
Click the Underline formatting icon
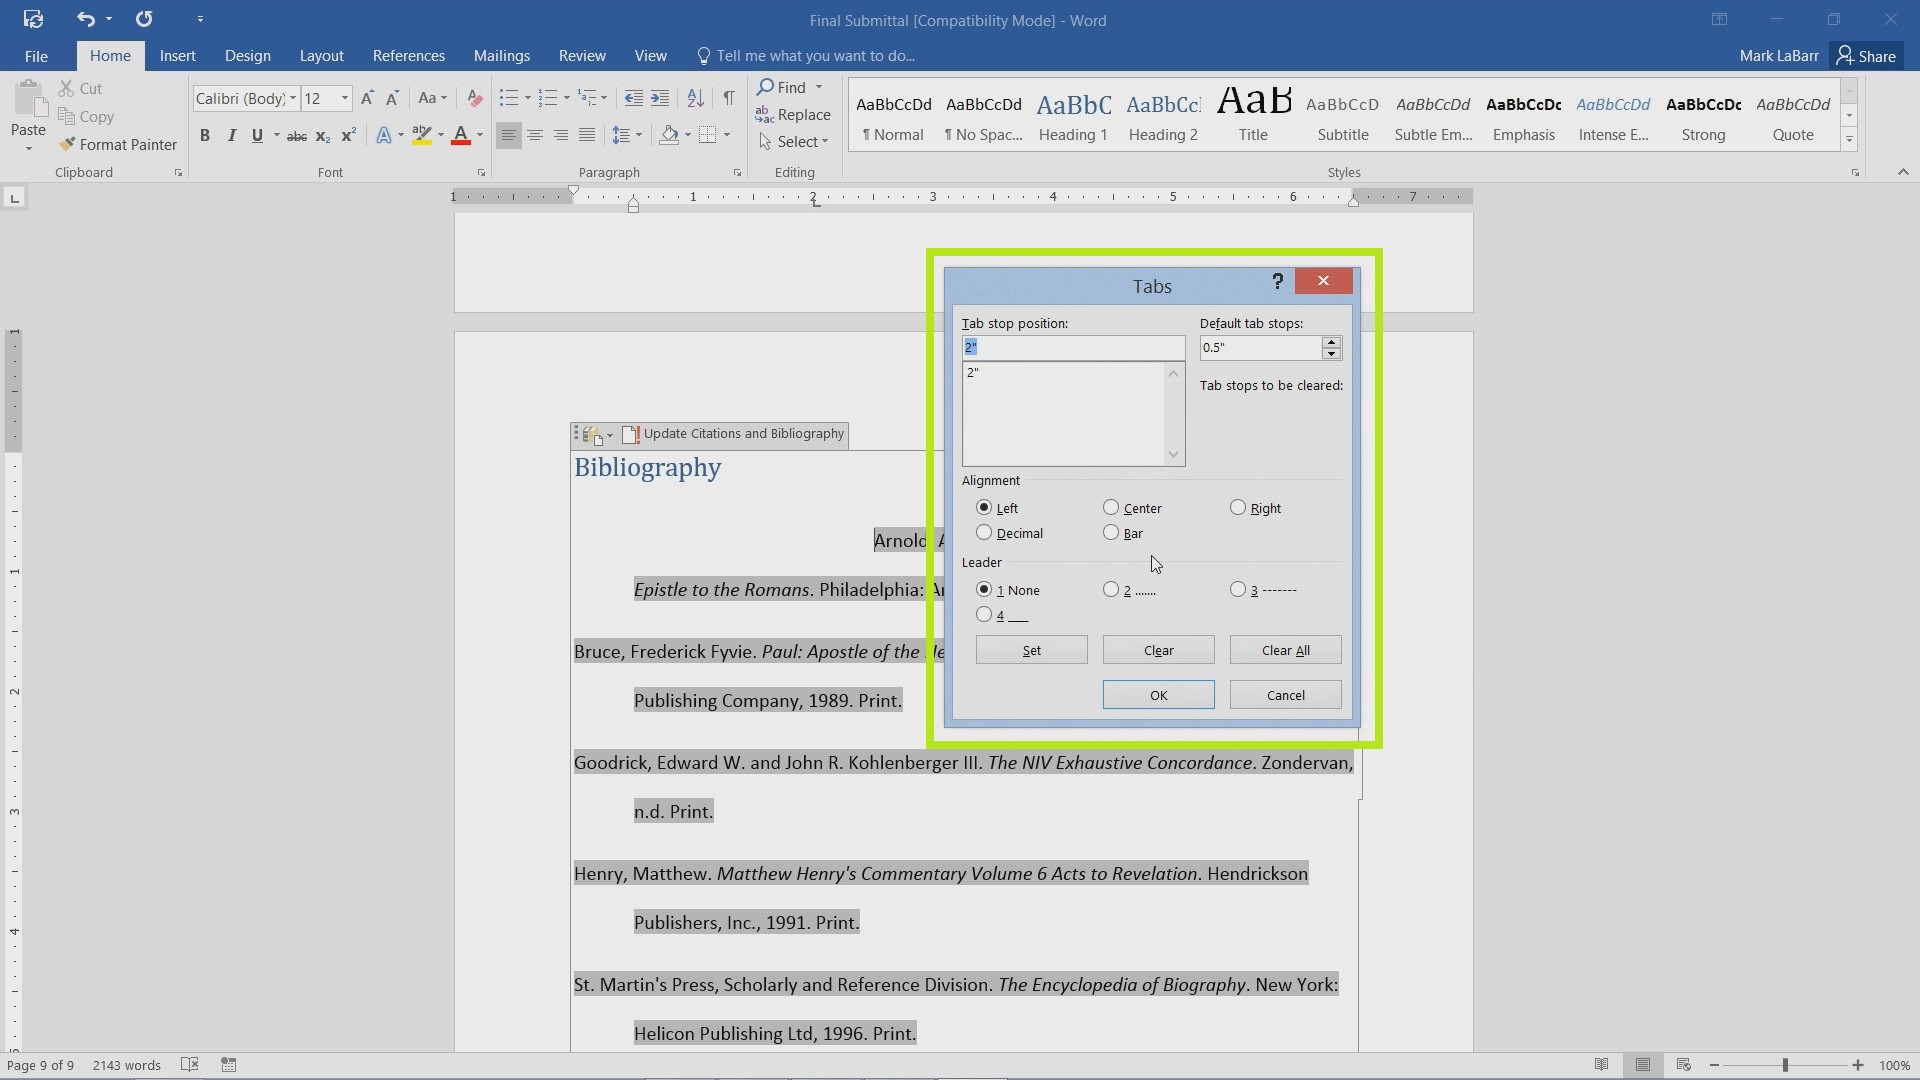258,136
